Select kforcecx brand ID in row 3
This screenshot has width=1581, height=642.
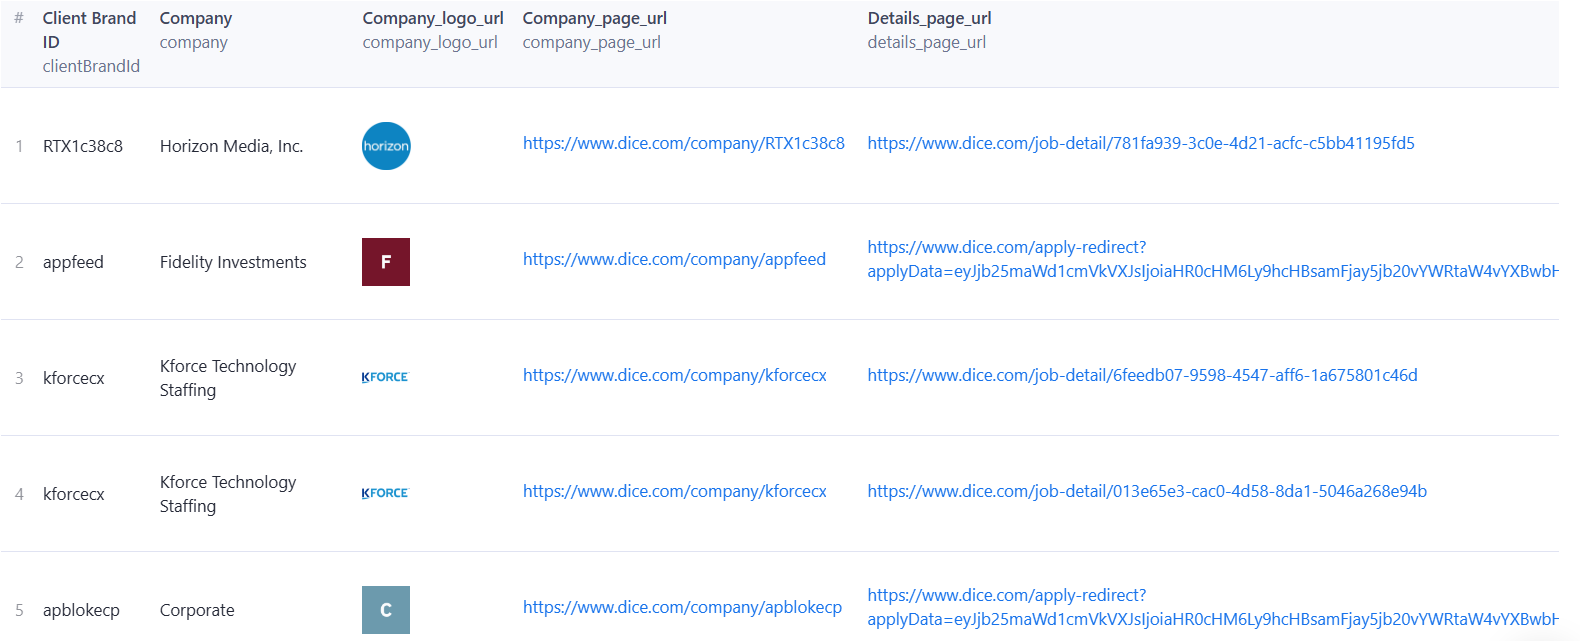tap(74, 378)
